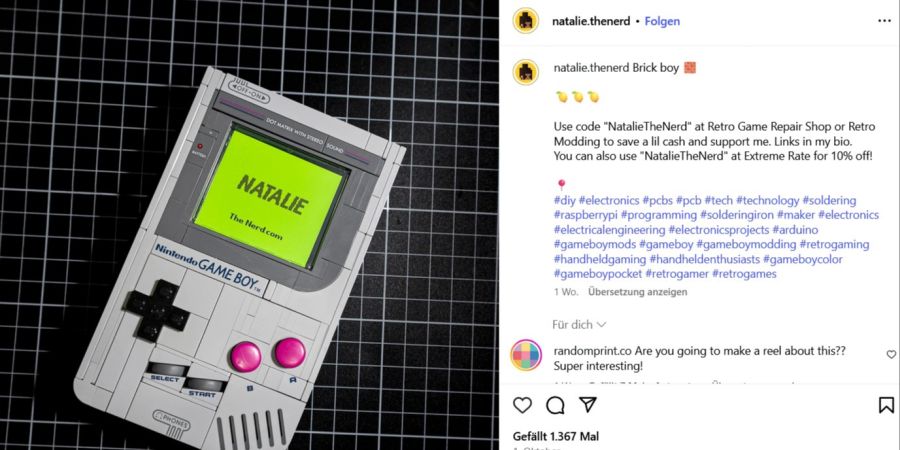Click natalie.thenerd avatar beside the caption
The height and width of the screenshot is (450, 900).
coord(526,72)
